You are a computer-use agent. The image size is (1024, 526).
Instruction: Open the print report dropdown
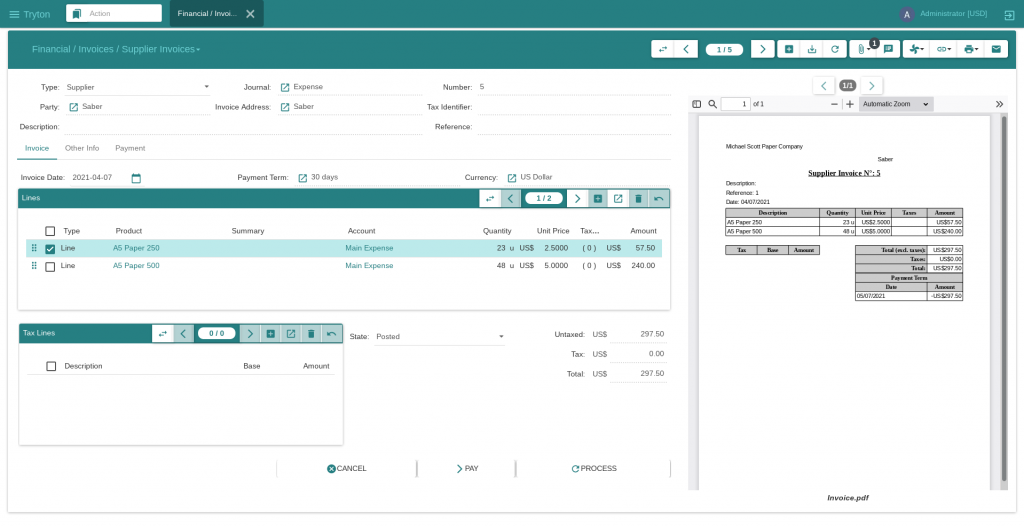click(969, 49)
